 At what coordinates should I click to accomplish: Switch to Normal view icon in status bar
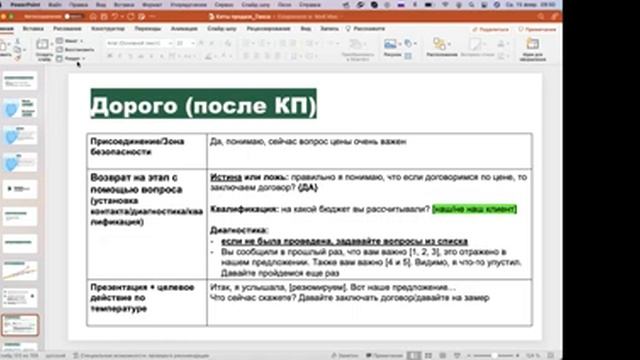pos(414,356)
